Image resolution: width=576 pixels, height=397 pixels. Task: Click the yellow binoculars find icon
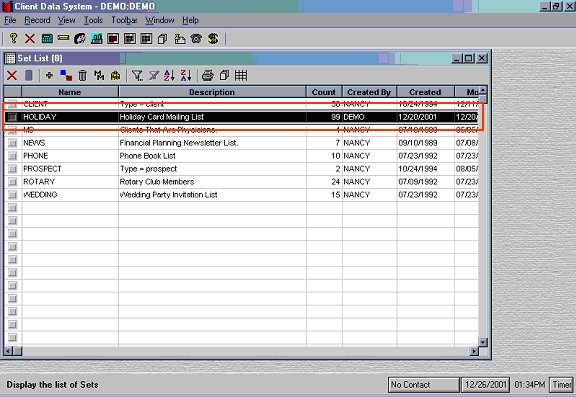click(116, 75)
